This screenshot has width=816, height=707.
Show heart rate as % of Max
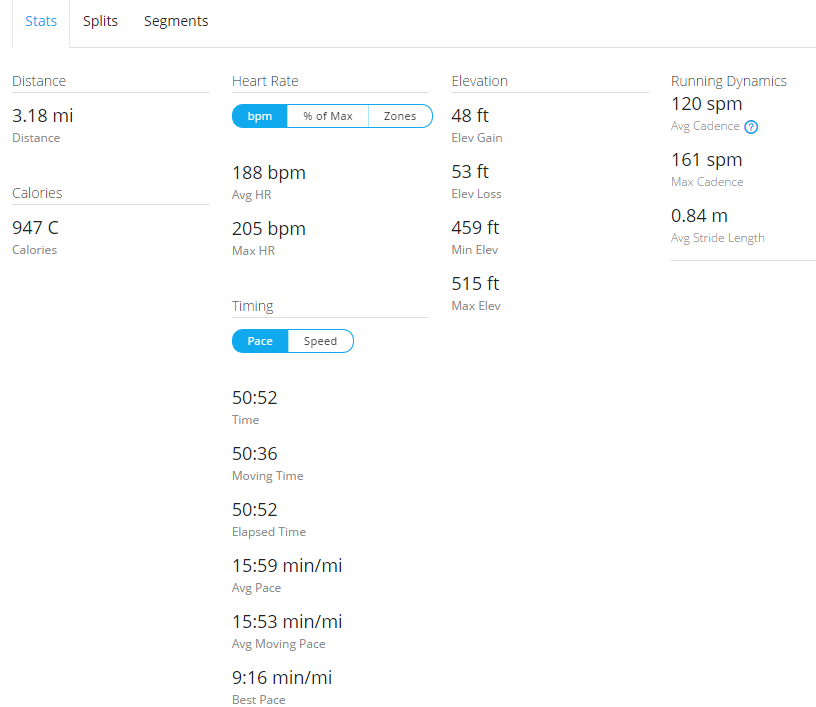coord(328,116)
